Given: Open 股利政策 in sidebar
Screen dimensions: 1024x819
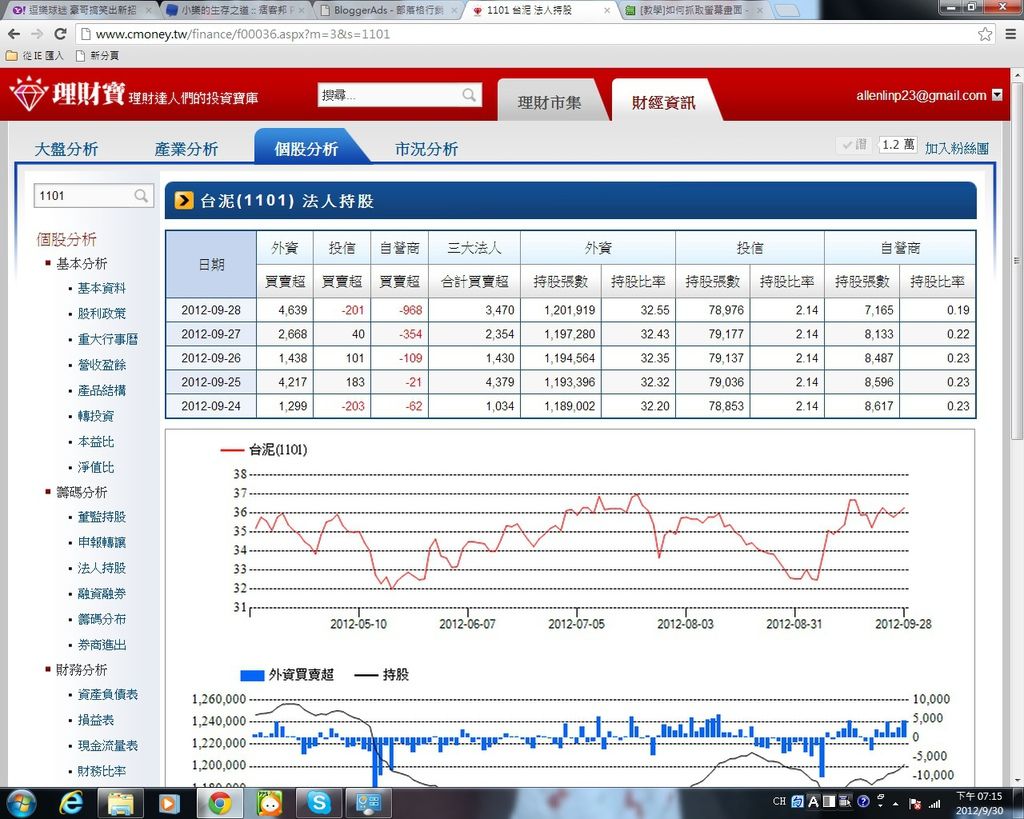Looking at the screenshot, I should [101, 313].
